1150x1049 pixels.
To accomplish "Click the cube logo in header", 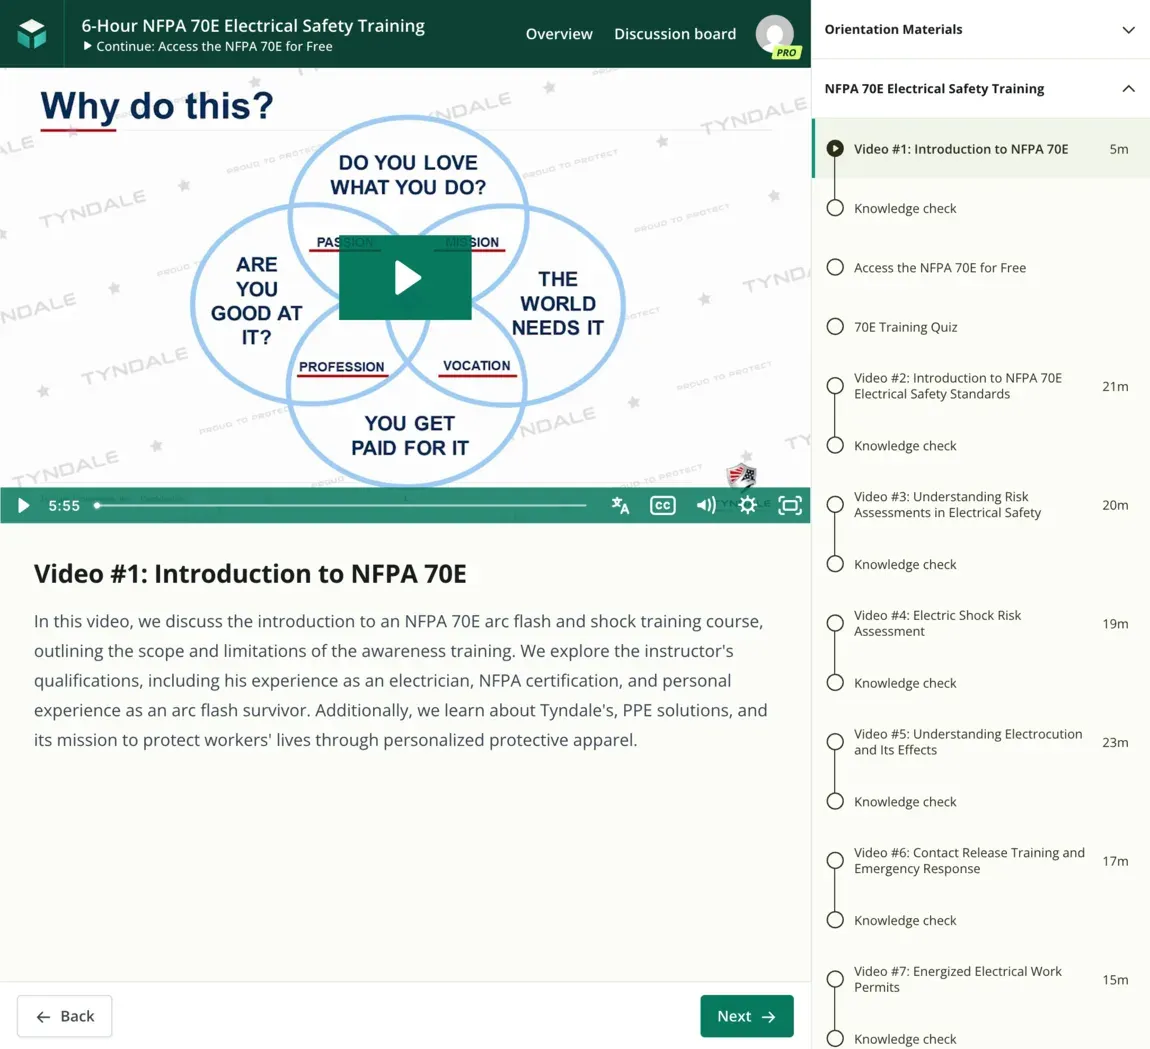I will click(x=32, y=34).
